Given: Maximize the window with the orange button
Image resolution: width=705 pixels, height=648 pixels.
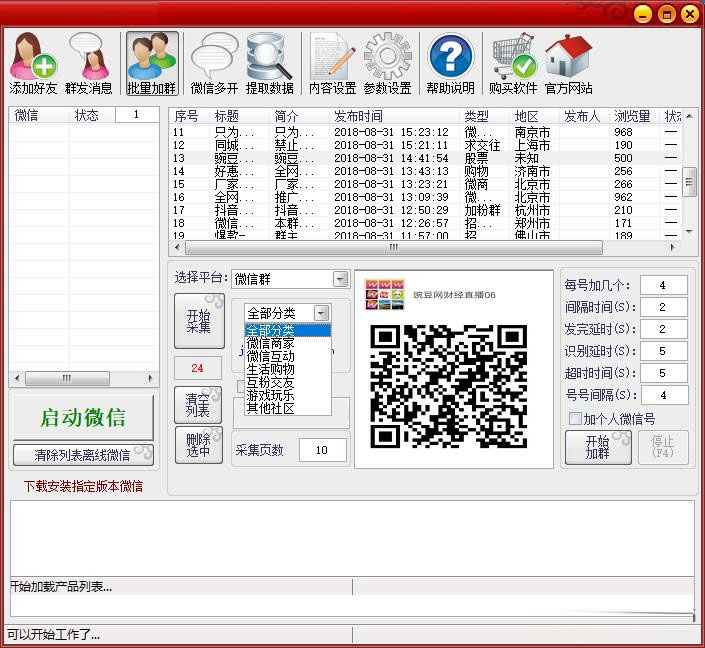Looking at the screenshot, I should click(x=667, y=14).
